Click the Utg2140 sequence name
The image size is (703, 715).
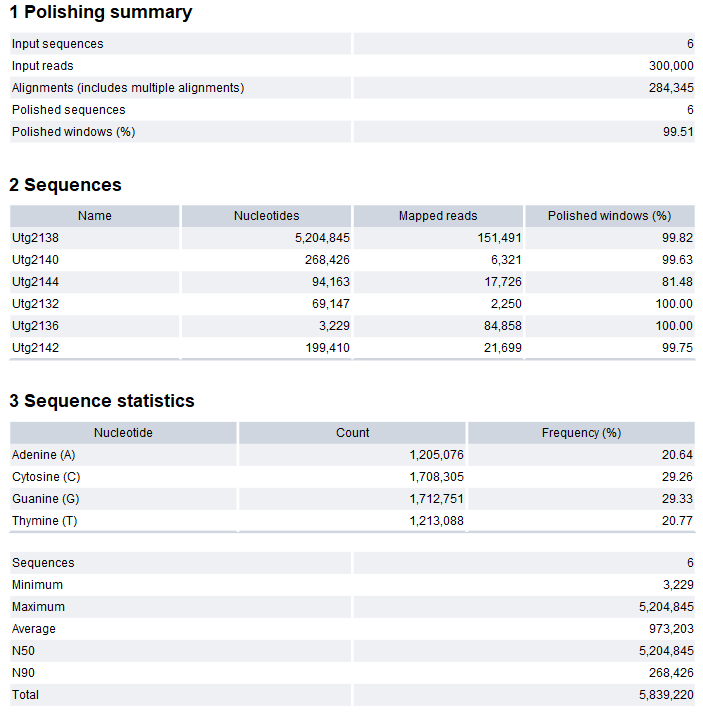point(36,260)
